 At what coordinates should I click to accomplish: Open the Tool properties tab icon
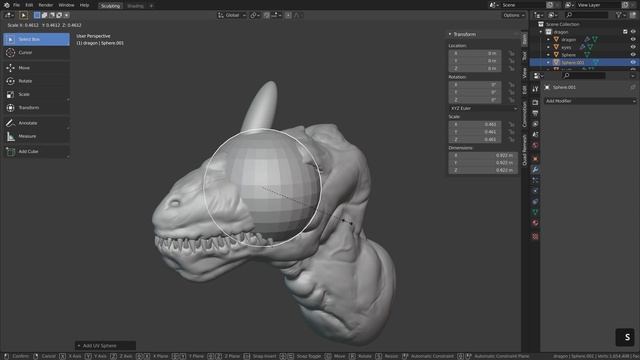pos(535,89)
